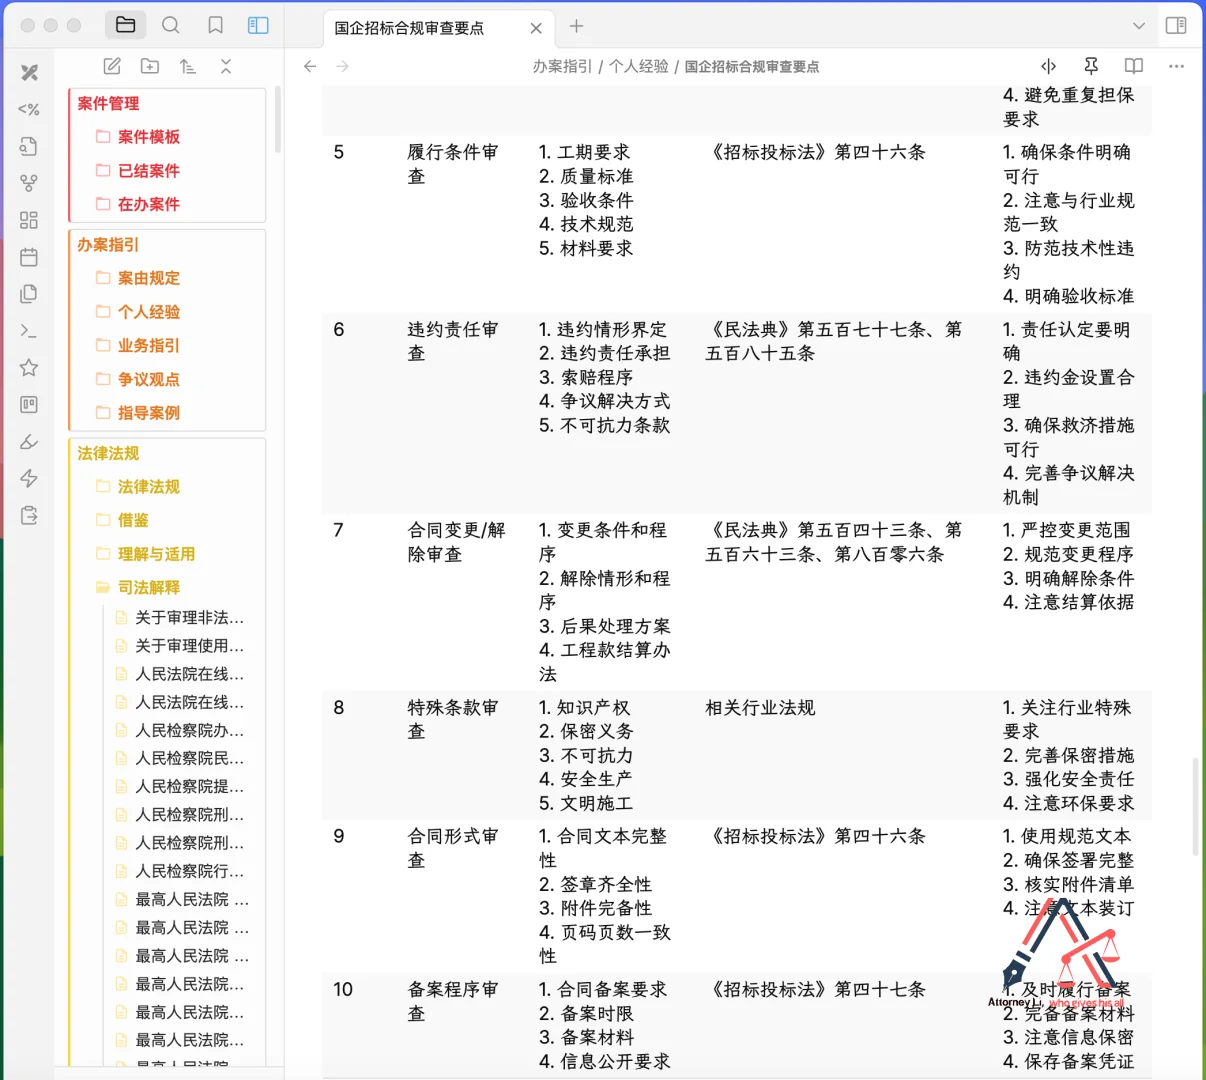Open the tab list dropdown chevron
The height and width of the screenshot is (1080, 1206).
coord(1138,27)
